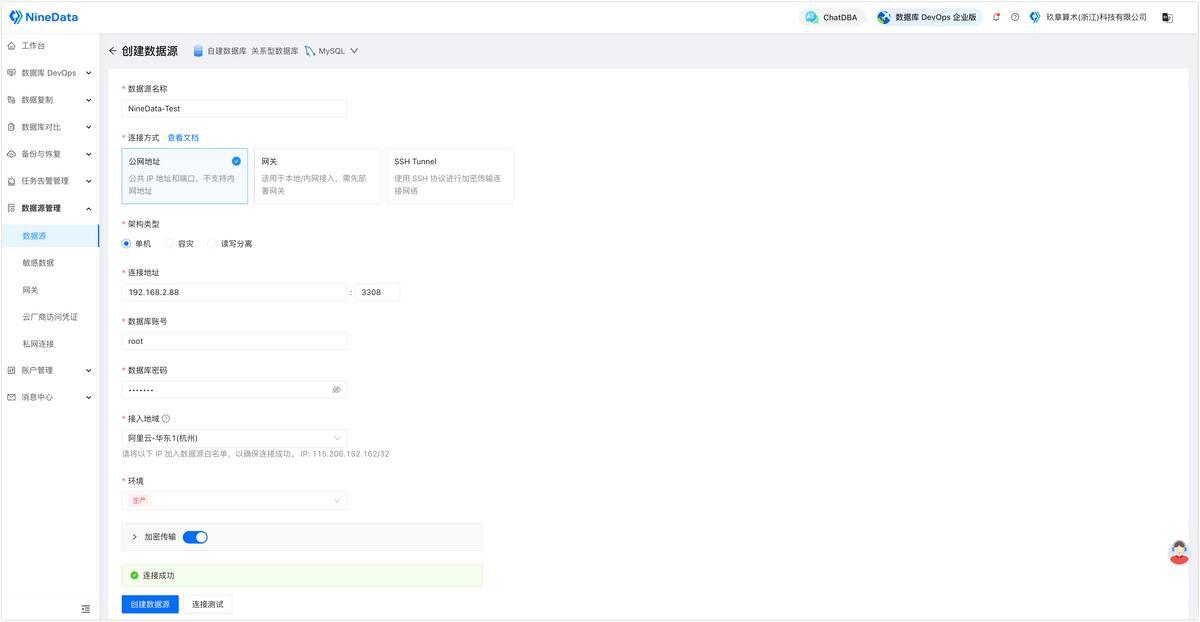Screen dimensions: 1200x622
Task: Click the 工作台 home icon
Action: point(11,46)
